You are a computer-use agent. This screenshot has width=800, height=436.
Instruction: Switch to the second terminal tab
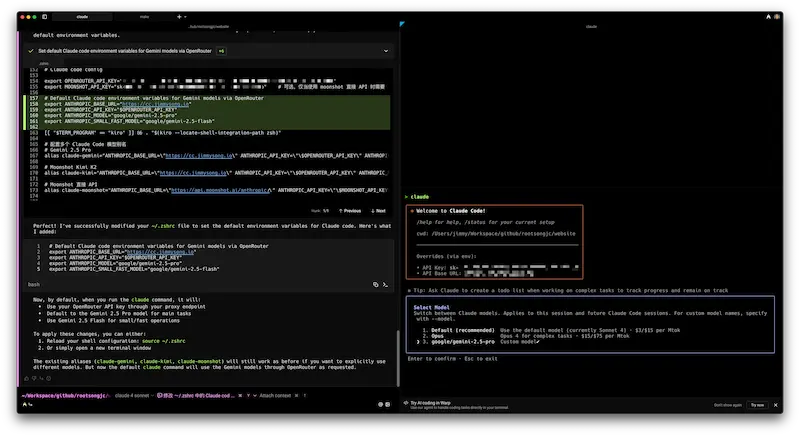point(144,17)
